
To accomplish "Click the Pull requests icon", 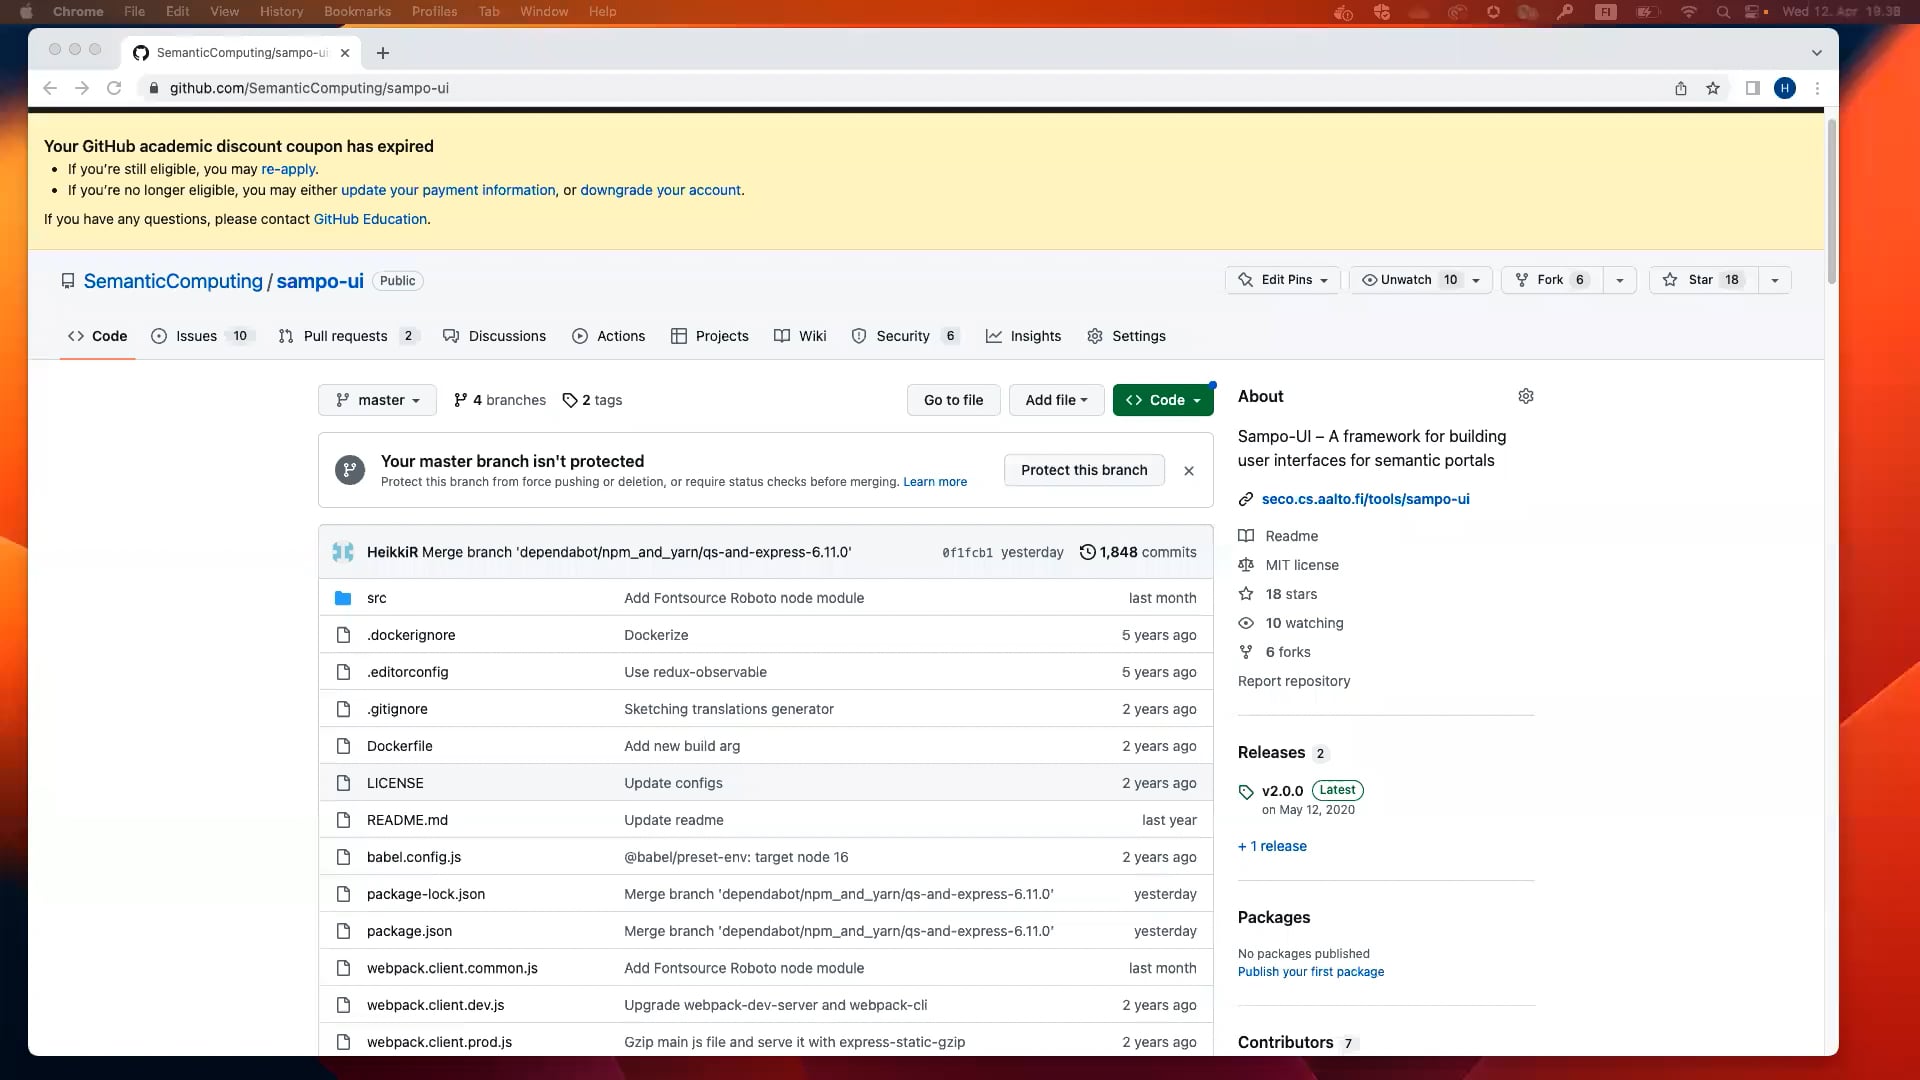I will tap(287, 335).
